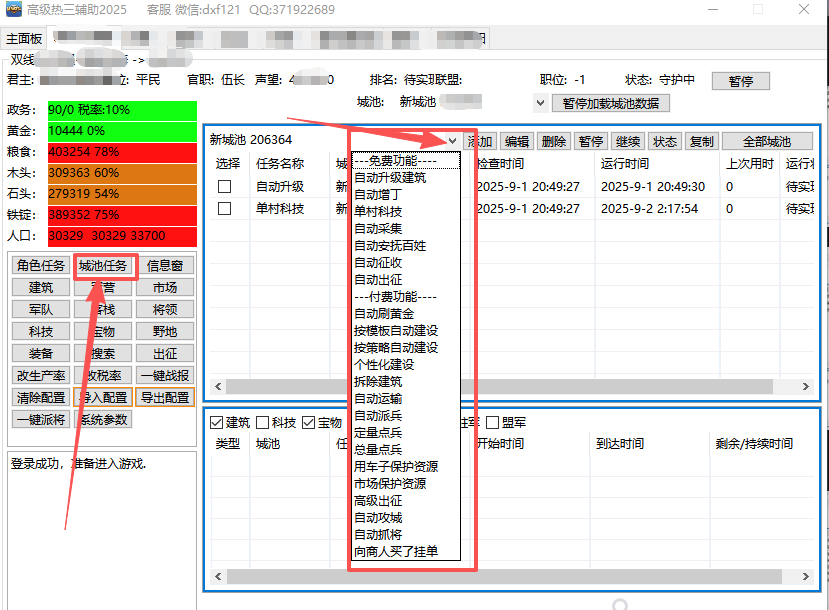829x610 pixels.
Task: Enable the 科技 filter checkbox
Action: coord(263,422)
